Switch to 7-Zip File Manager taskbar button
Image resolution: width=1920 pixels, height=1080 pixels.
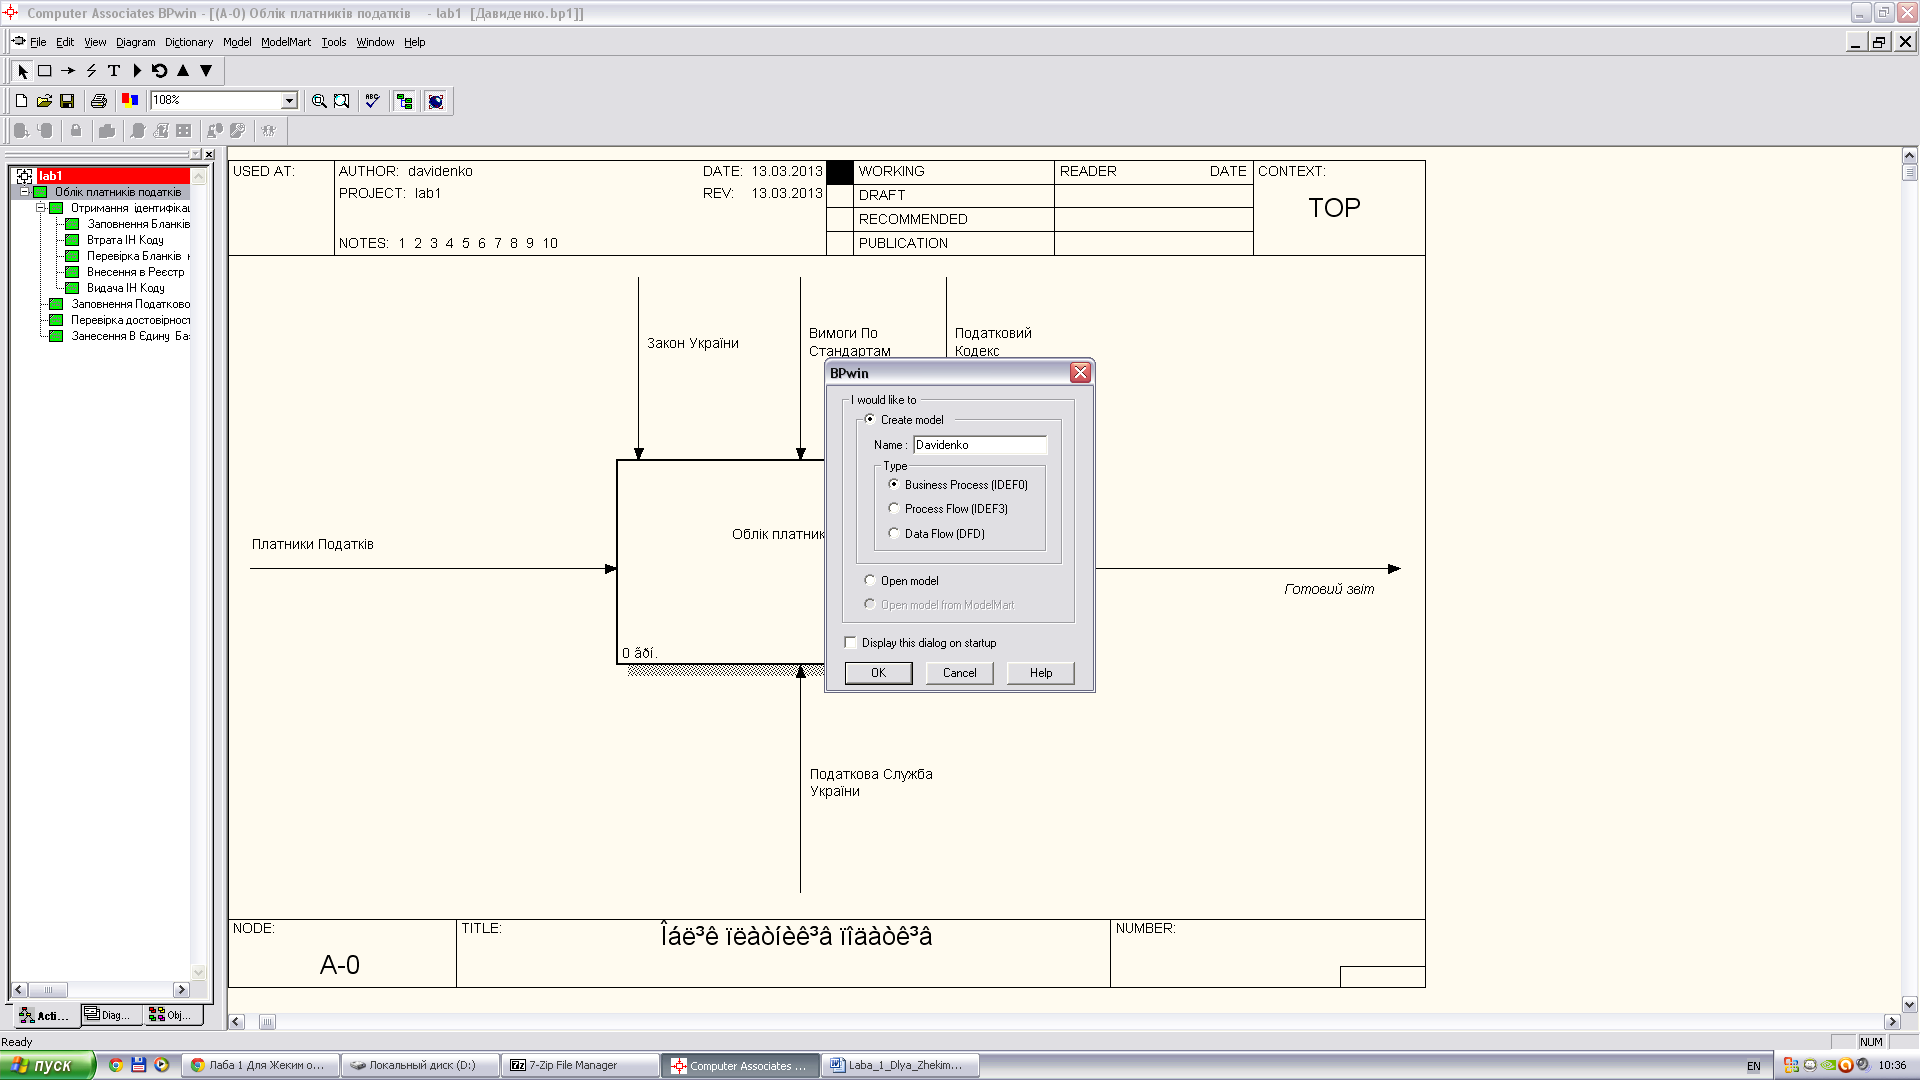pos(580,1065)
